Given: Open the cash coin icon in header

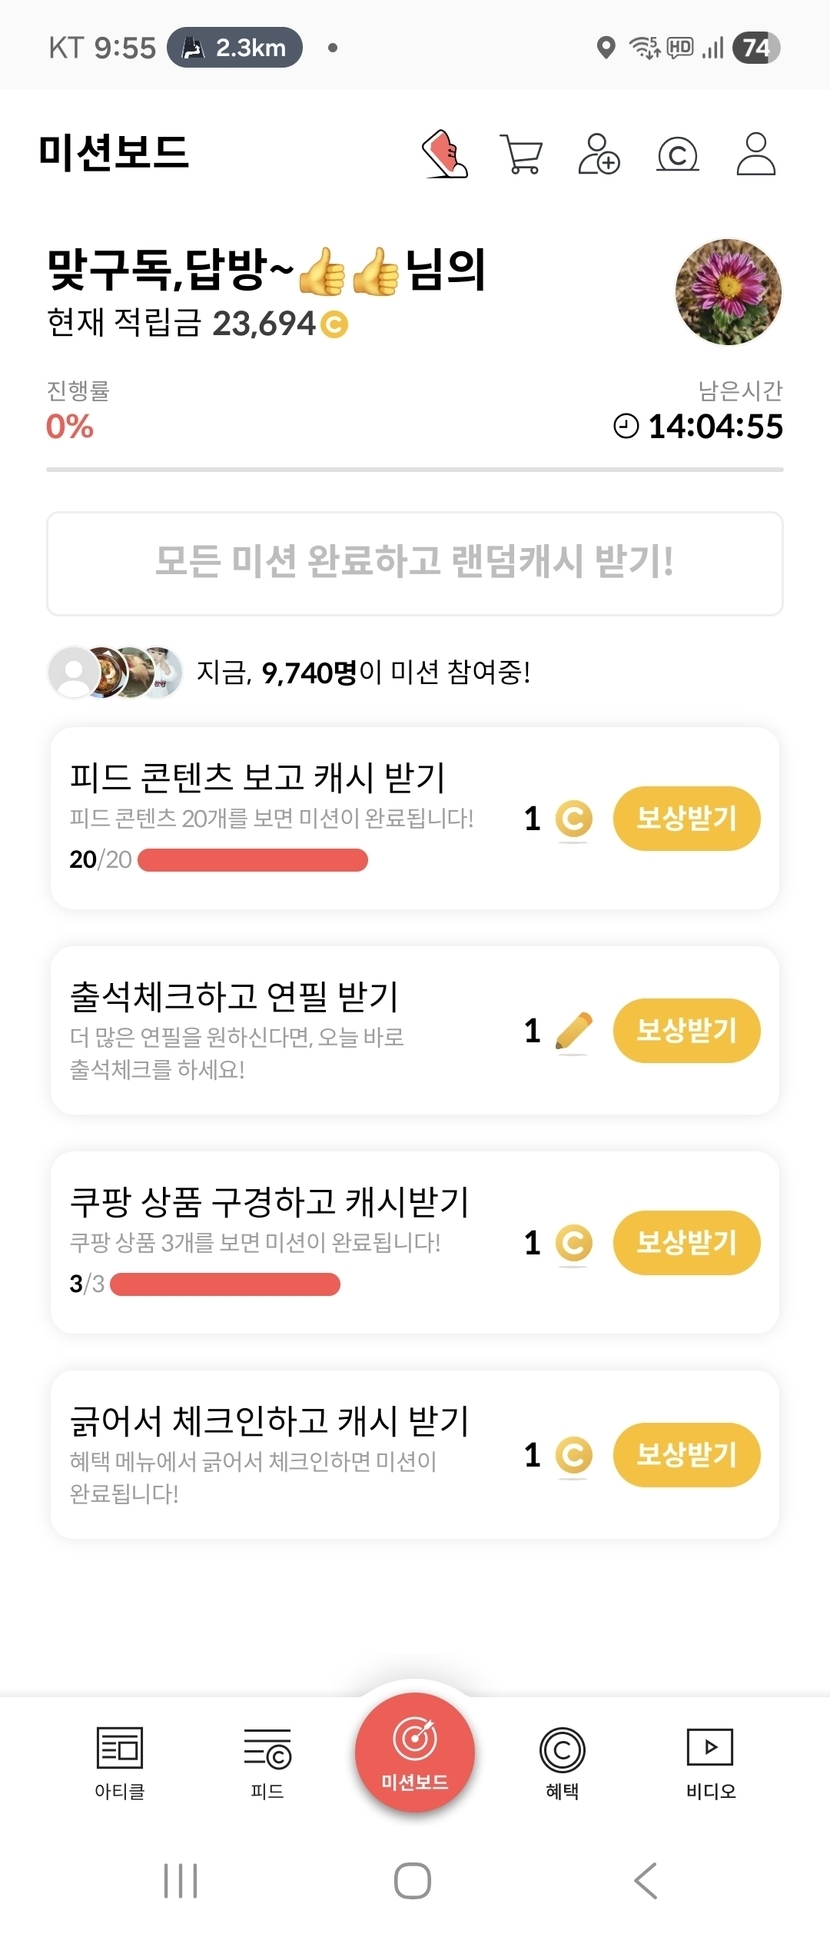Looking at the screenshot, I should point(677,155).
